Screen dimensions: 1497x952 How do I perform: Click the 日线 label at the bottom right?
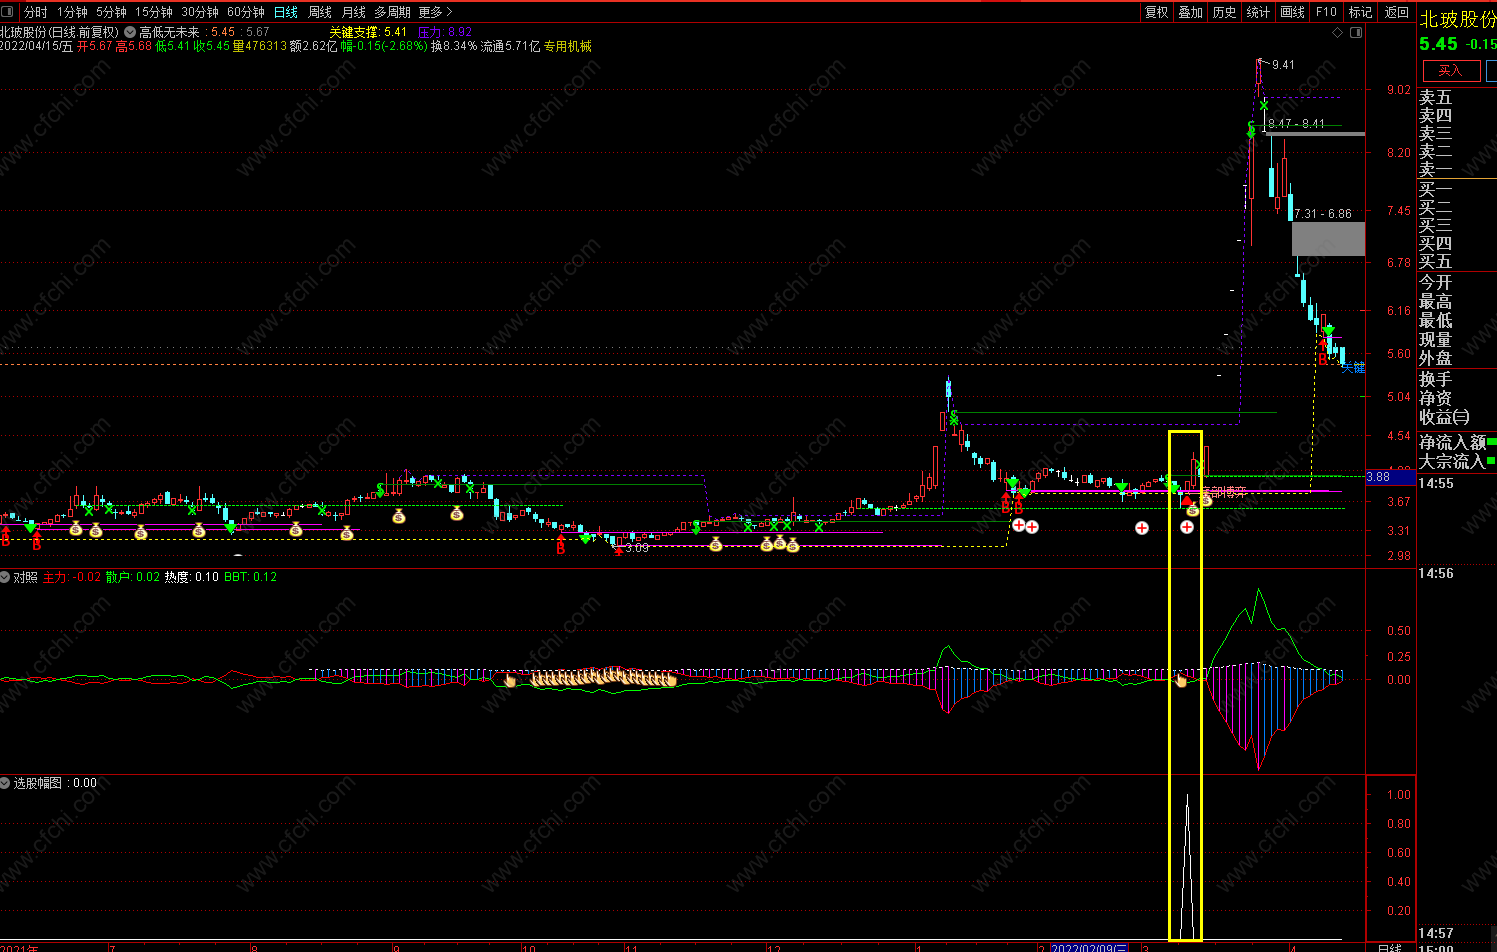(x=1389, y=947)
